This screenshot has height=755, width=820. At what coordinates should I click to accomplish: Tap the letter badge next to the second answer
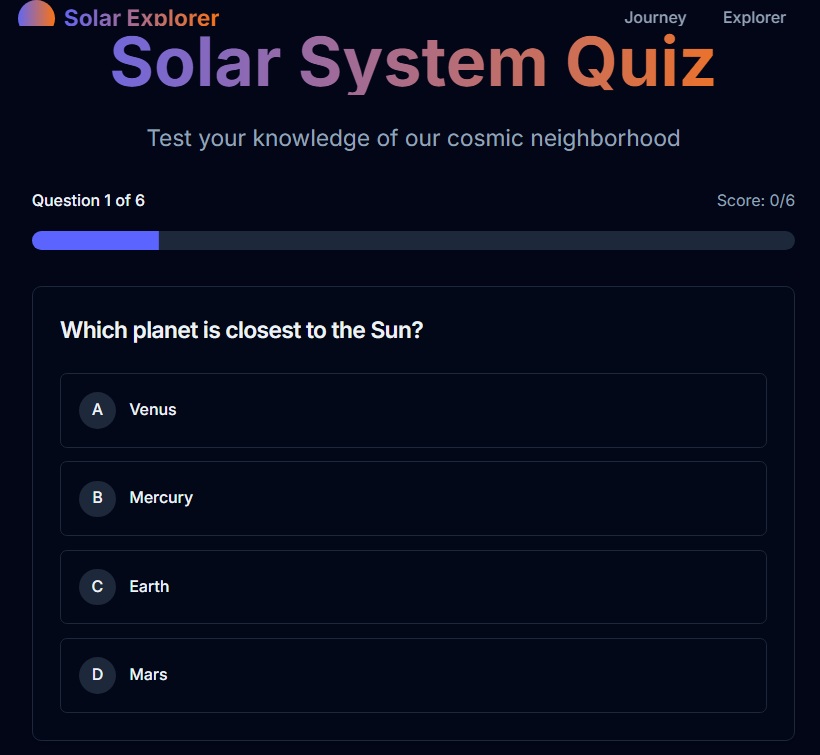(x=97, y=498)
